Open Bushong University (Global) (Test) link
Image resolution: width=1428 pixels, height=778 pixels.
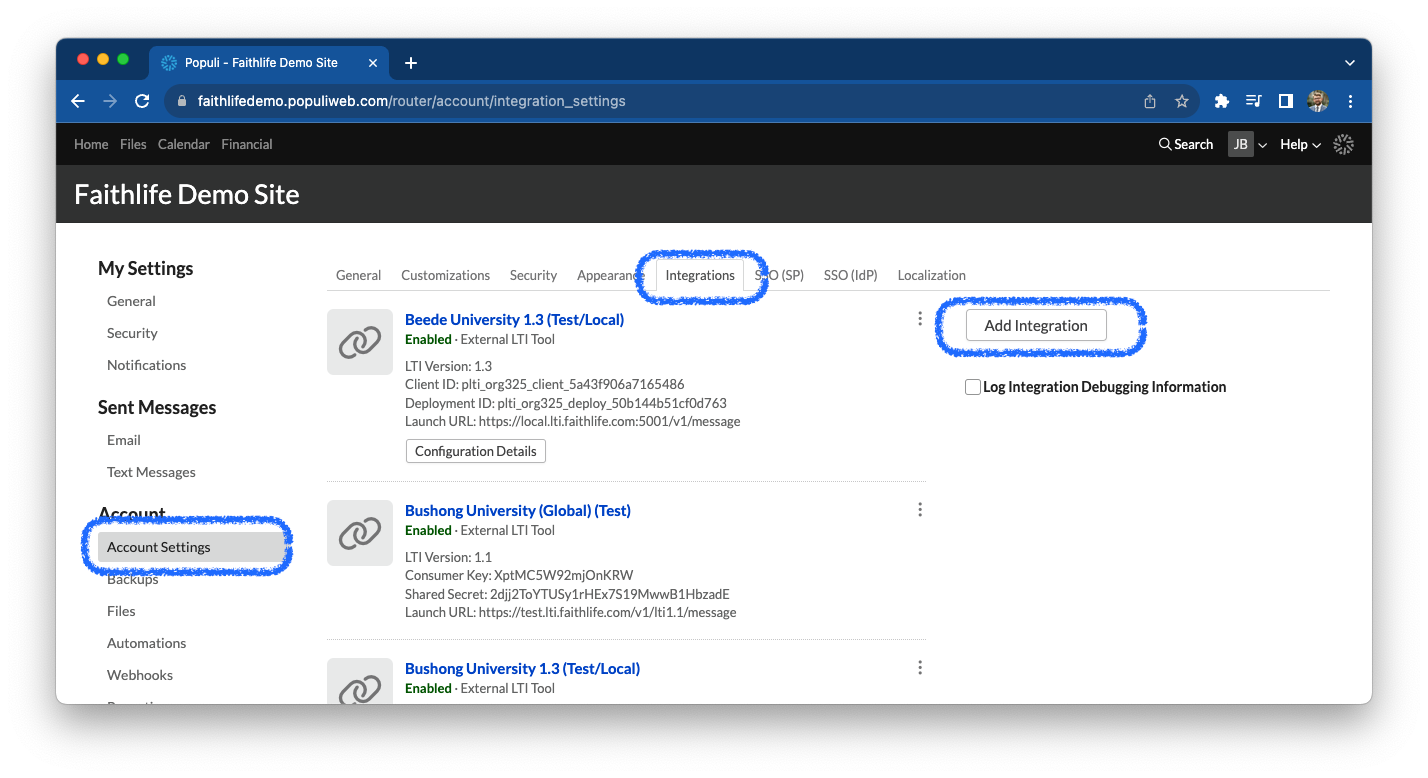(x=517, y=511)
